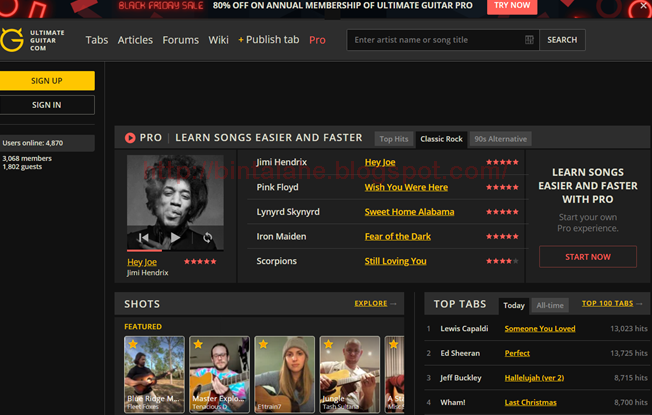
Task: Switch to Top Hits tab
Action: [394, 139]
